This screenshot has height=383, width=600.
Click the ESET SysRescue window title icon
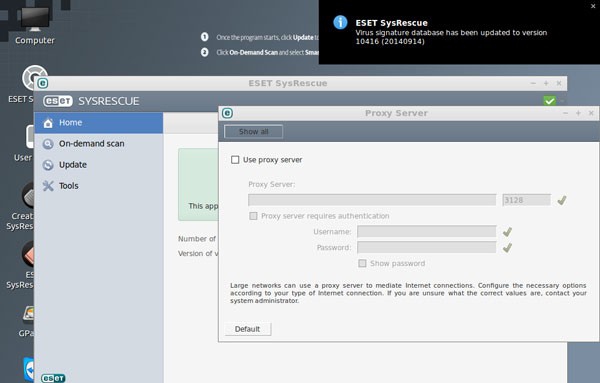tap(43, 83)
